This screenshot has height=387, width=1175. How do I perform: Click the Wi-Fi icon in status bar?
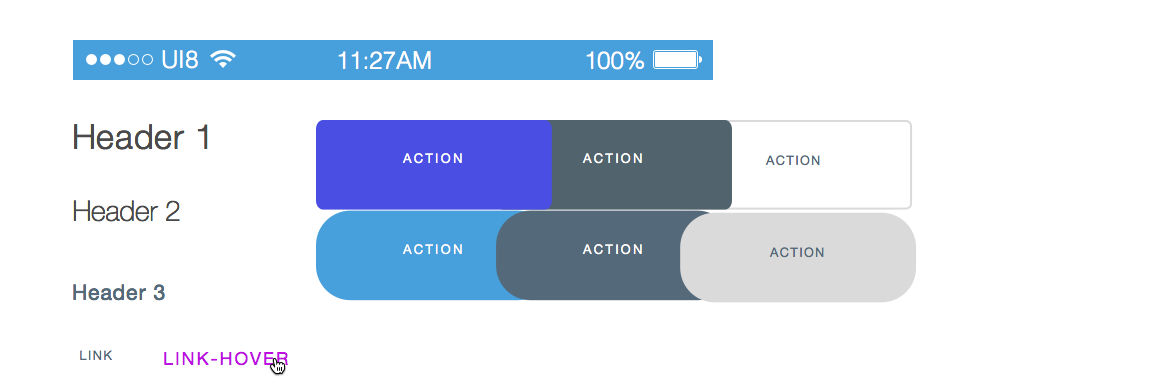pyautogui.click(x=223, y=59)
